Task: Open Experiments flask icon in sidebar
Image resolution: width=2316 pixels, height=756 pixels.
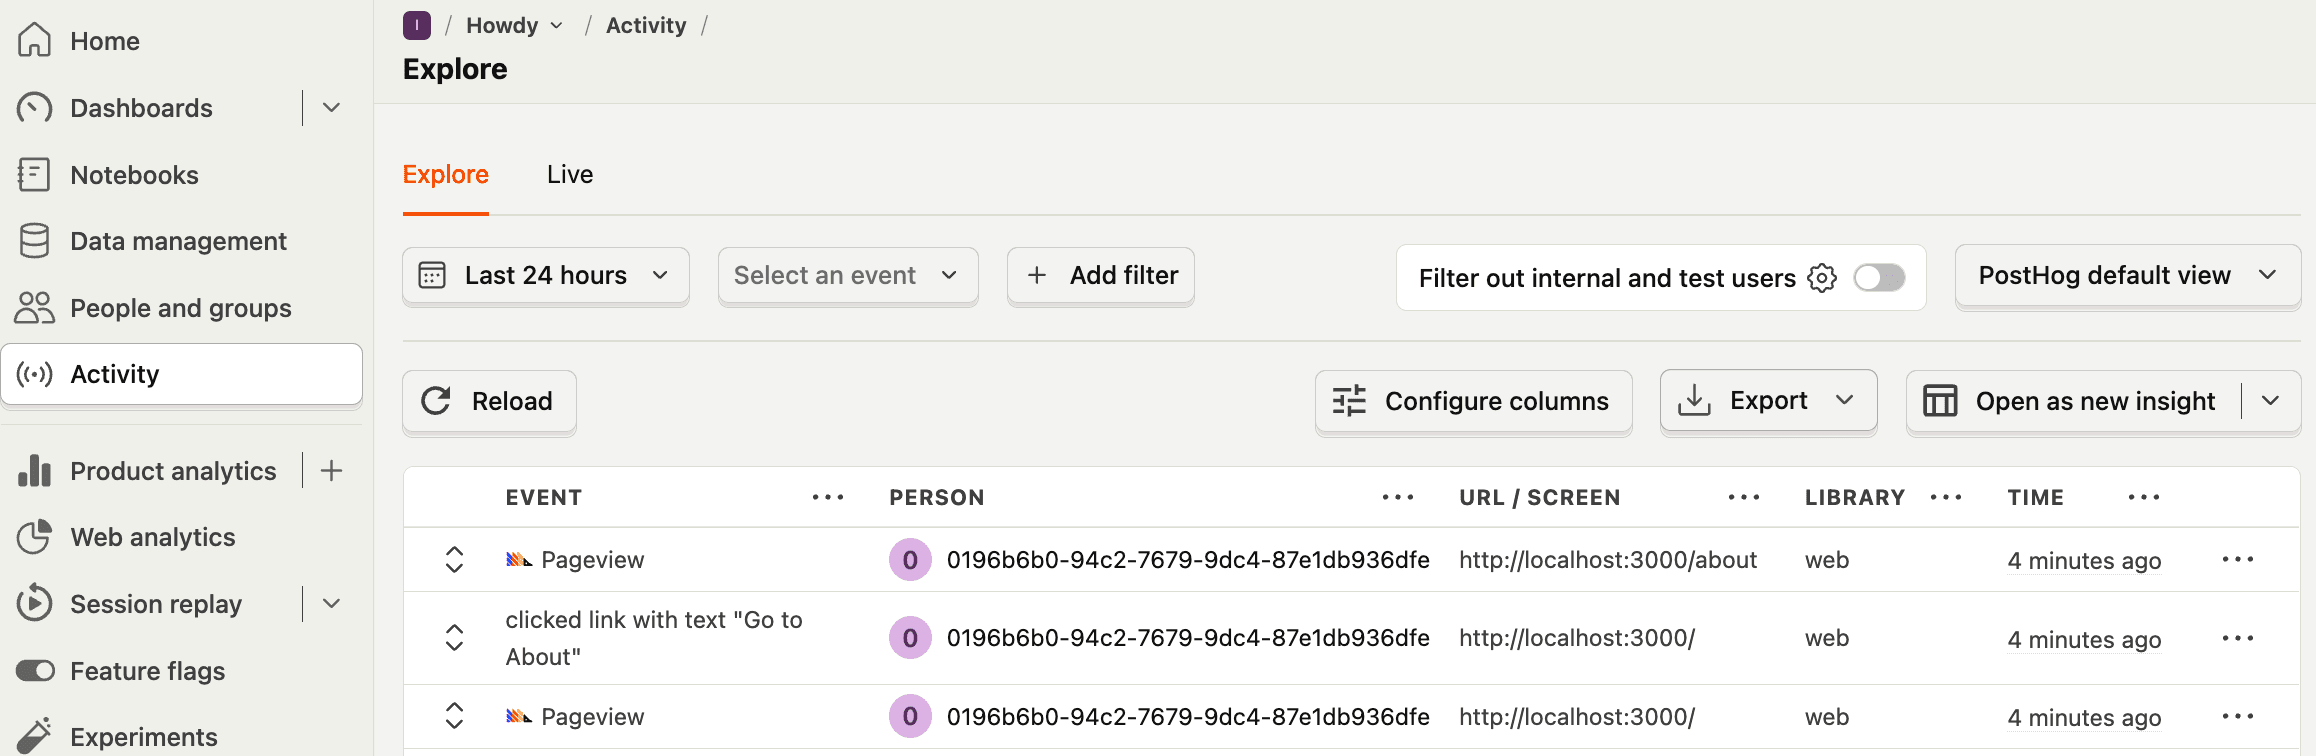Action: (34, 736)
